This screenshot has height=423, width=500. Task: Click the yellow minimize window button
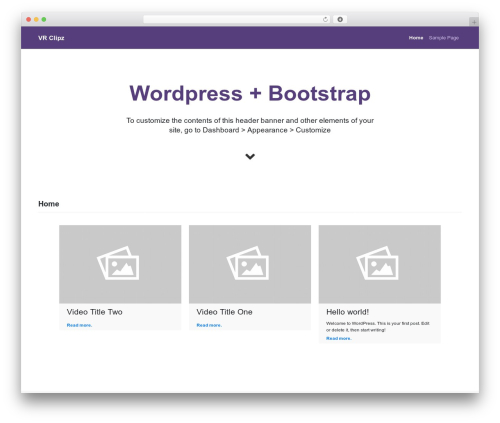point(36,19)
